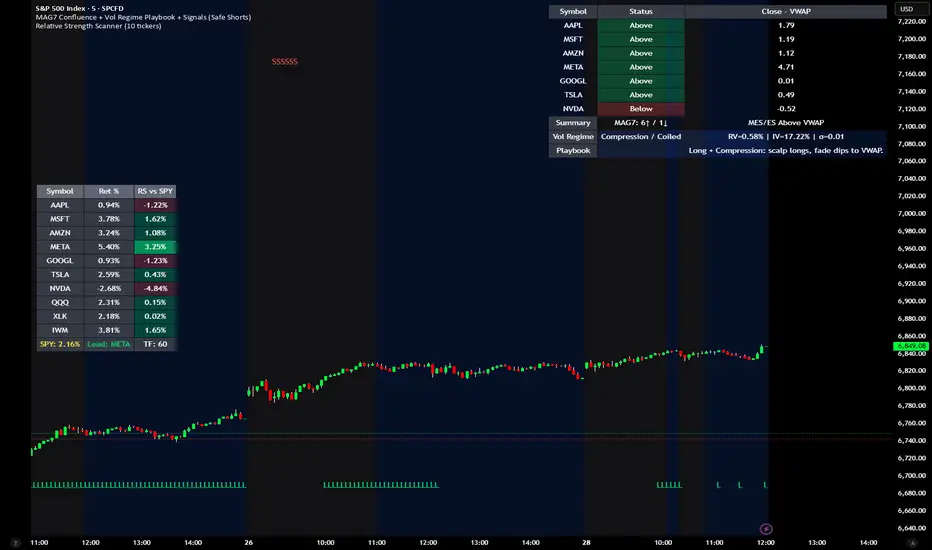Image resolution: width=932 pixels, height=550 pixels.
Task: Click the 'Above' status cell for TSLA
Action: 641,95
